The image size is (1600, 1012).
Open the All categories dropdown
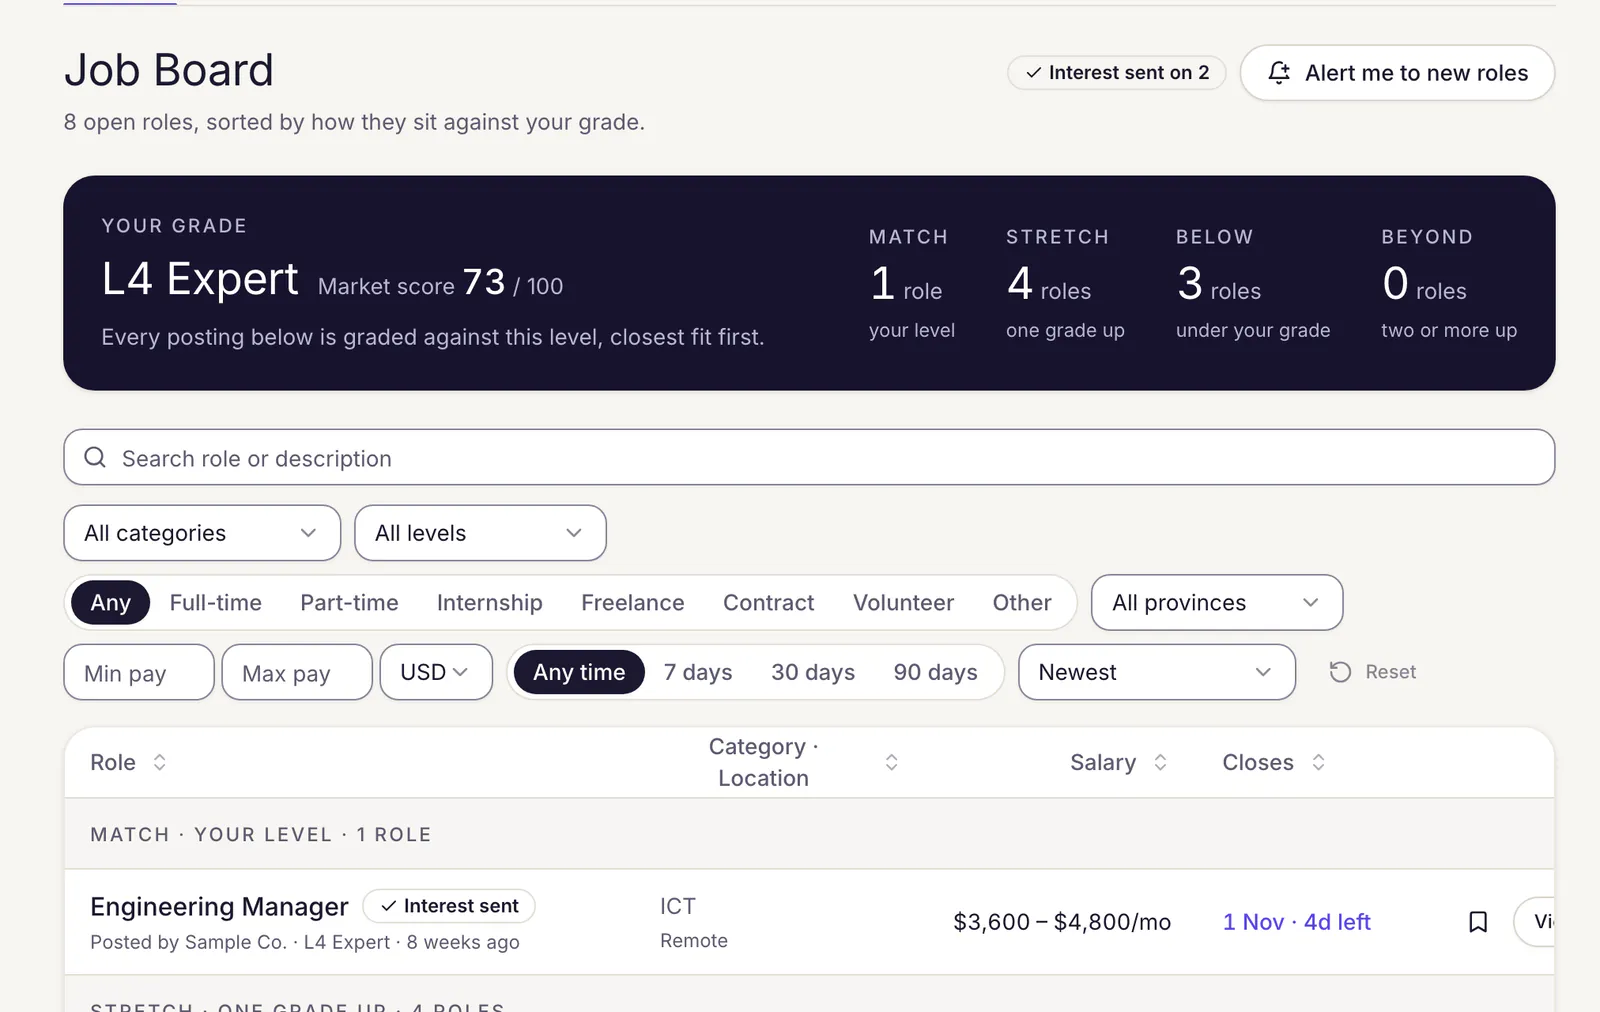coord(202,533)
